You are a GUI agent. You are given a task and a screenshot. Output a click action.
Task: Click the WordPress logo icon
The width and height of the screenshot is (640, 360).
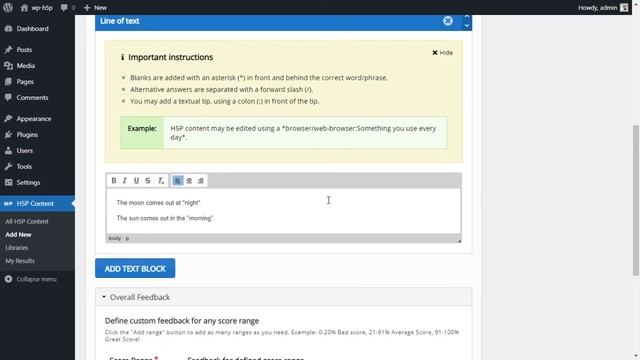point(8,7)
